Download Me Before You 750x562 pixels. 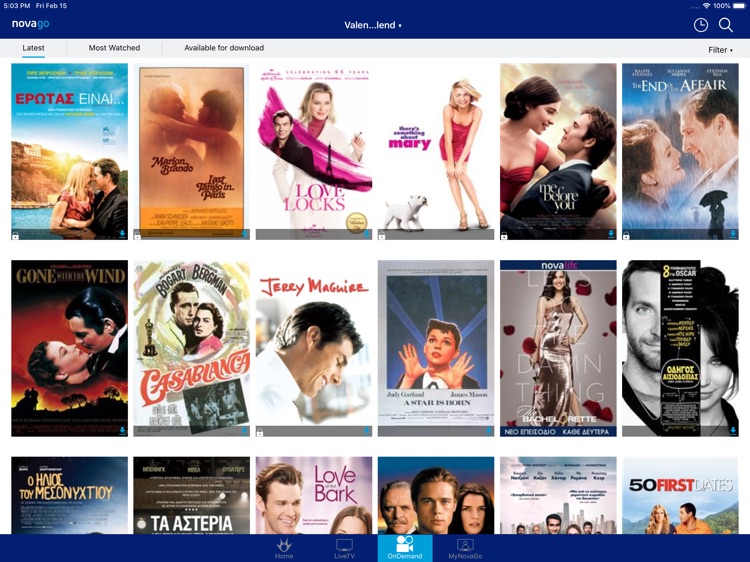pos(611,234)
